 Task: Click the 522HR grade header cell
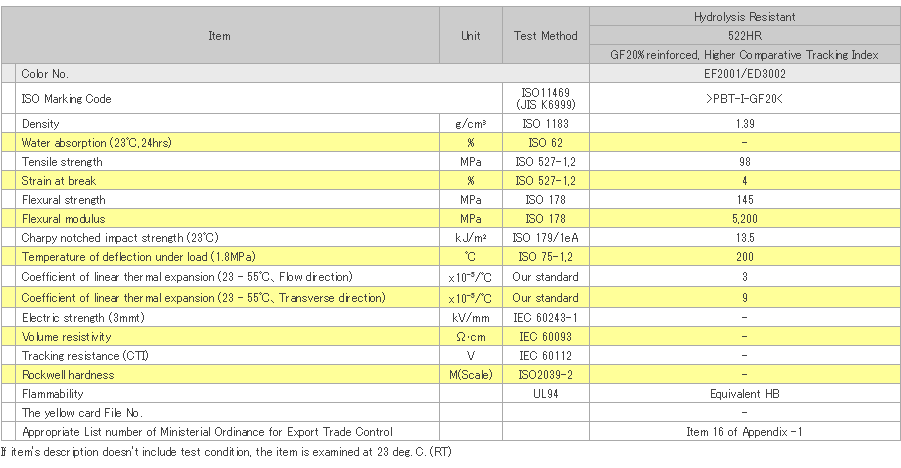[745, 36]
